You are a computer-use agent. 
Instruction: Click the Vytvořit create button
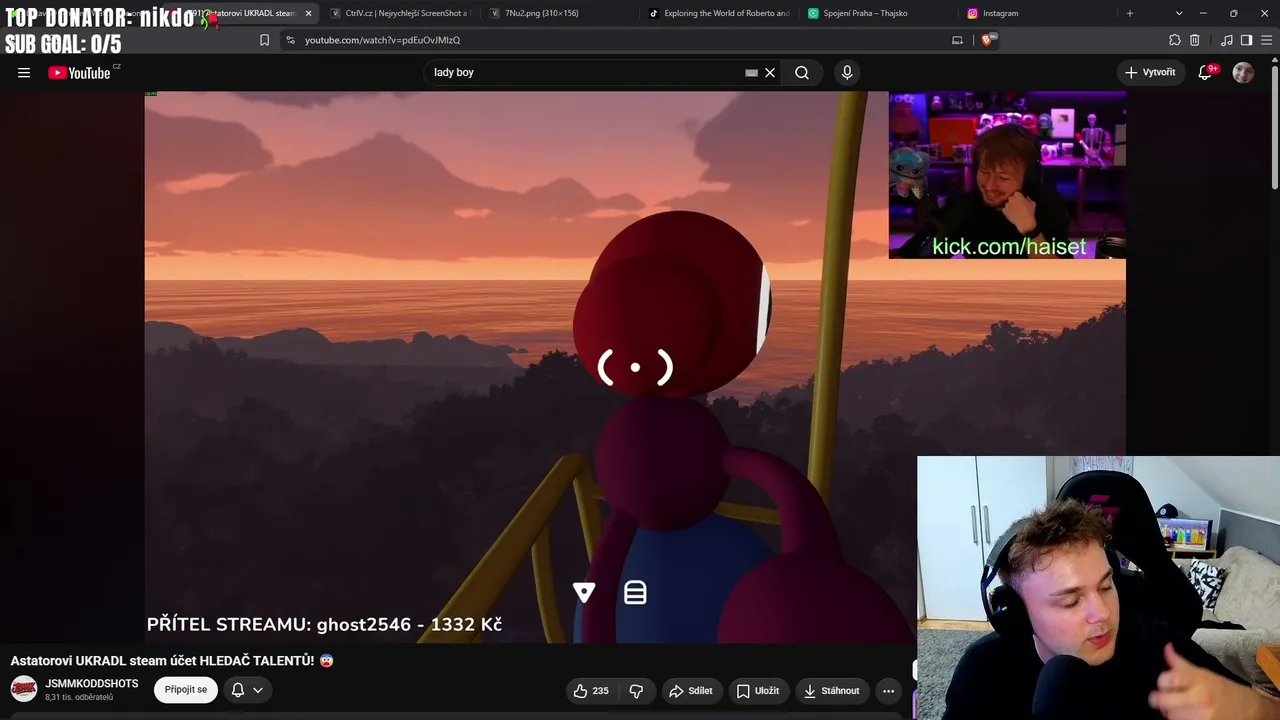[x=1150, y=72]
